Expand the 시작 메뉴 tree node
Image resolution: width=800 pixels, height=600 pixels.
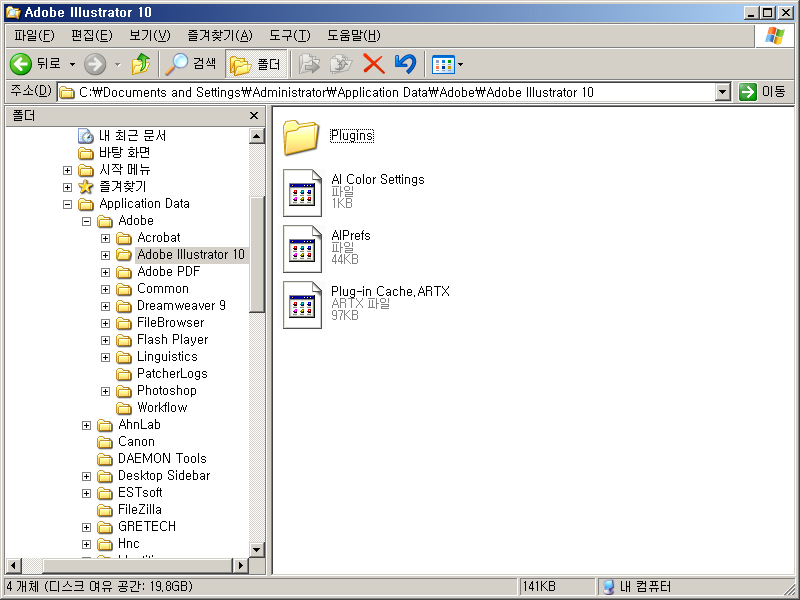(67, 170)
